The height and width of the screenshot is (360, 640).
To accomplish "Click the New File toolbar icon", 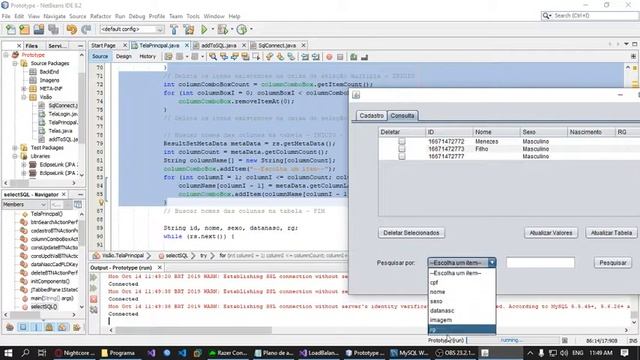I will [x=11, y=29].
